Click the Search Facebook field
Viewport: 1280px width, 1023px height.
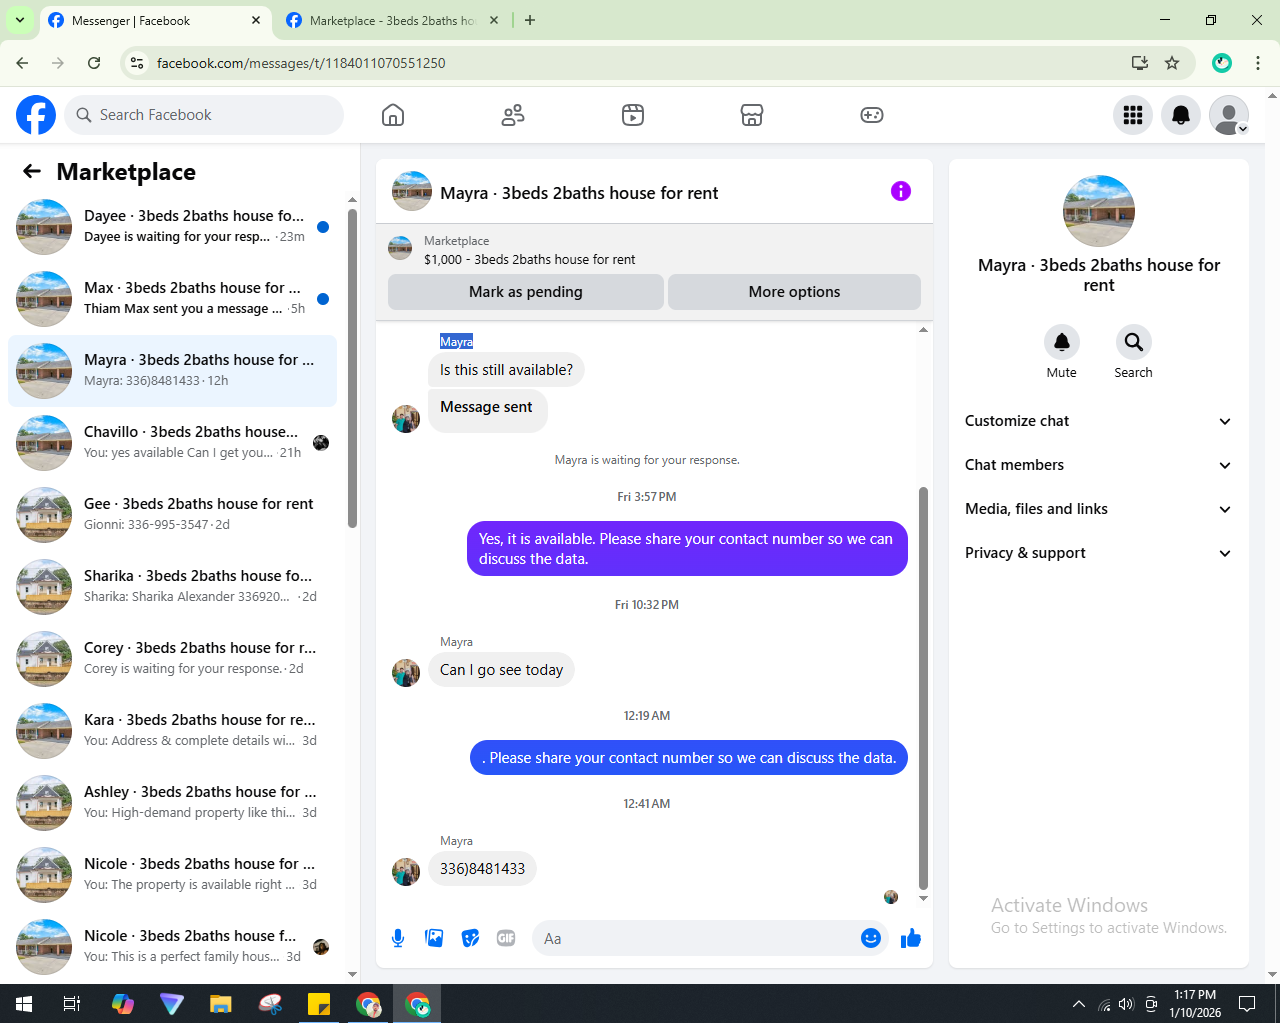pyautogui.click(x=204, y=115)
